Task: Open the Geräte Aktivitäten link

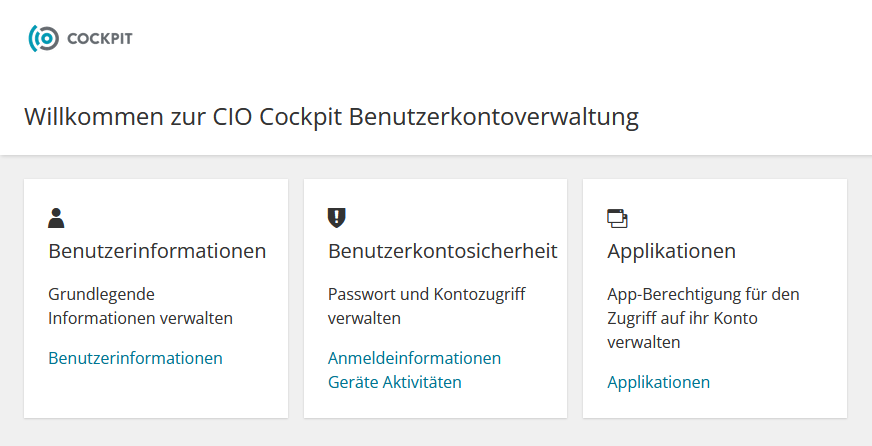Action: coord(394,382)
